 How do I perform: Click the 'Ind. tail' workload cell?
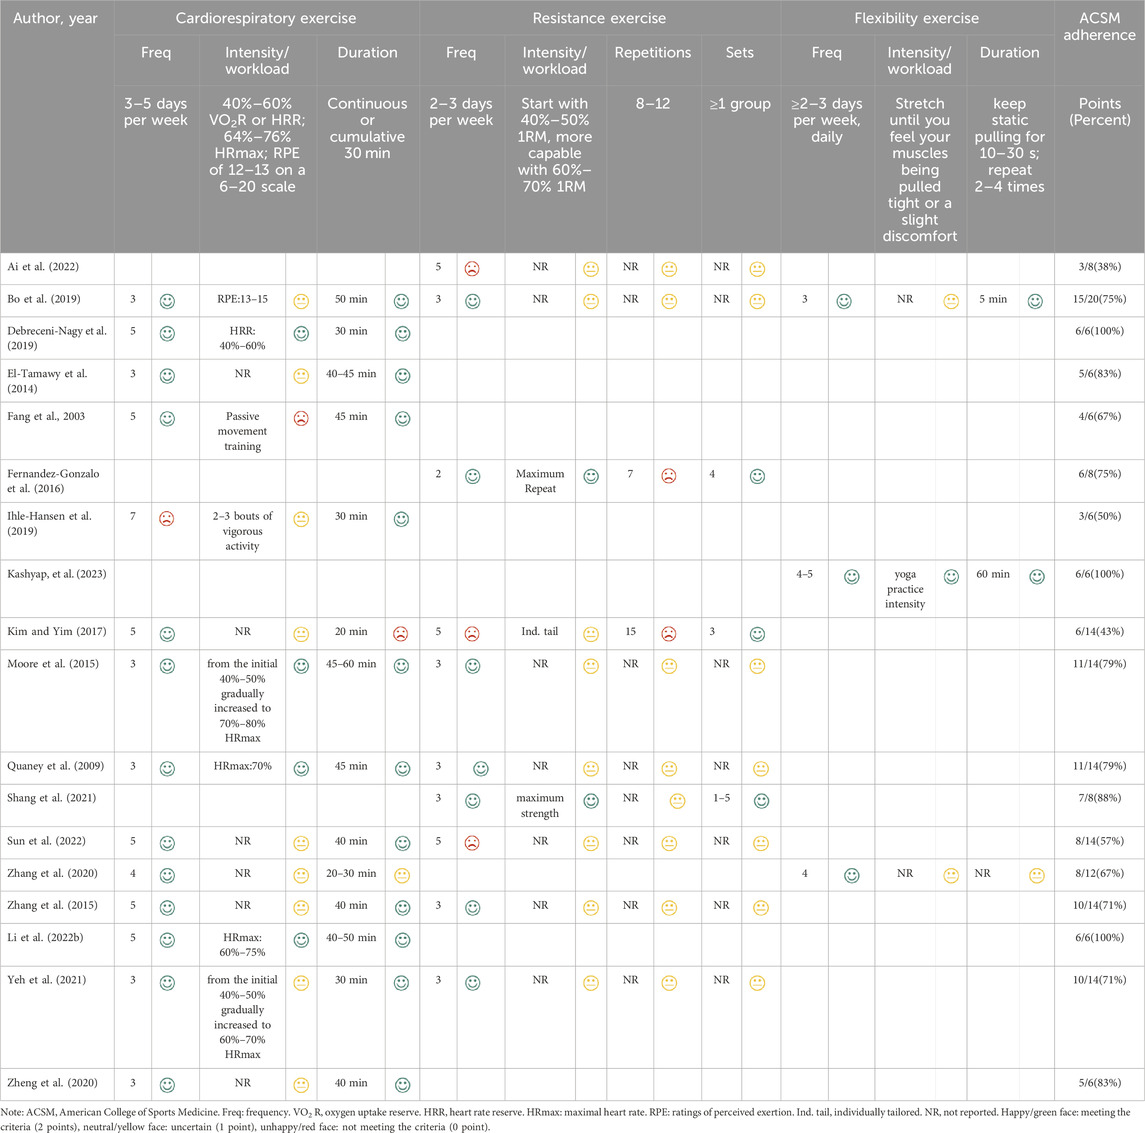[540, 631]
